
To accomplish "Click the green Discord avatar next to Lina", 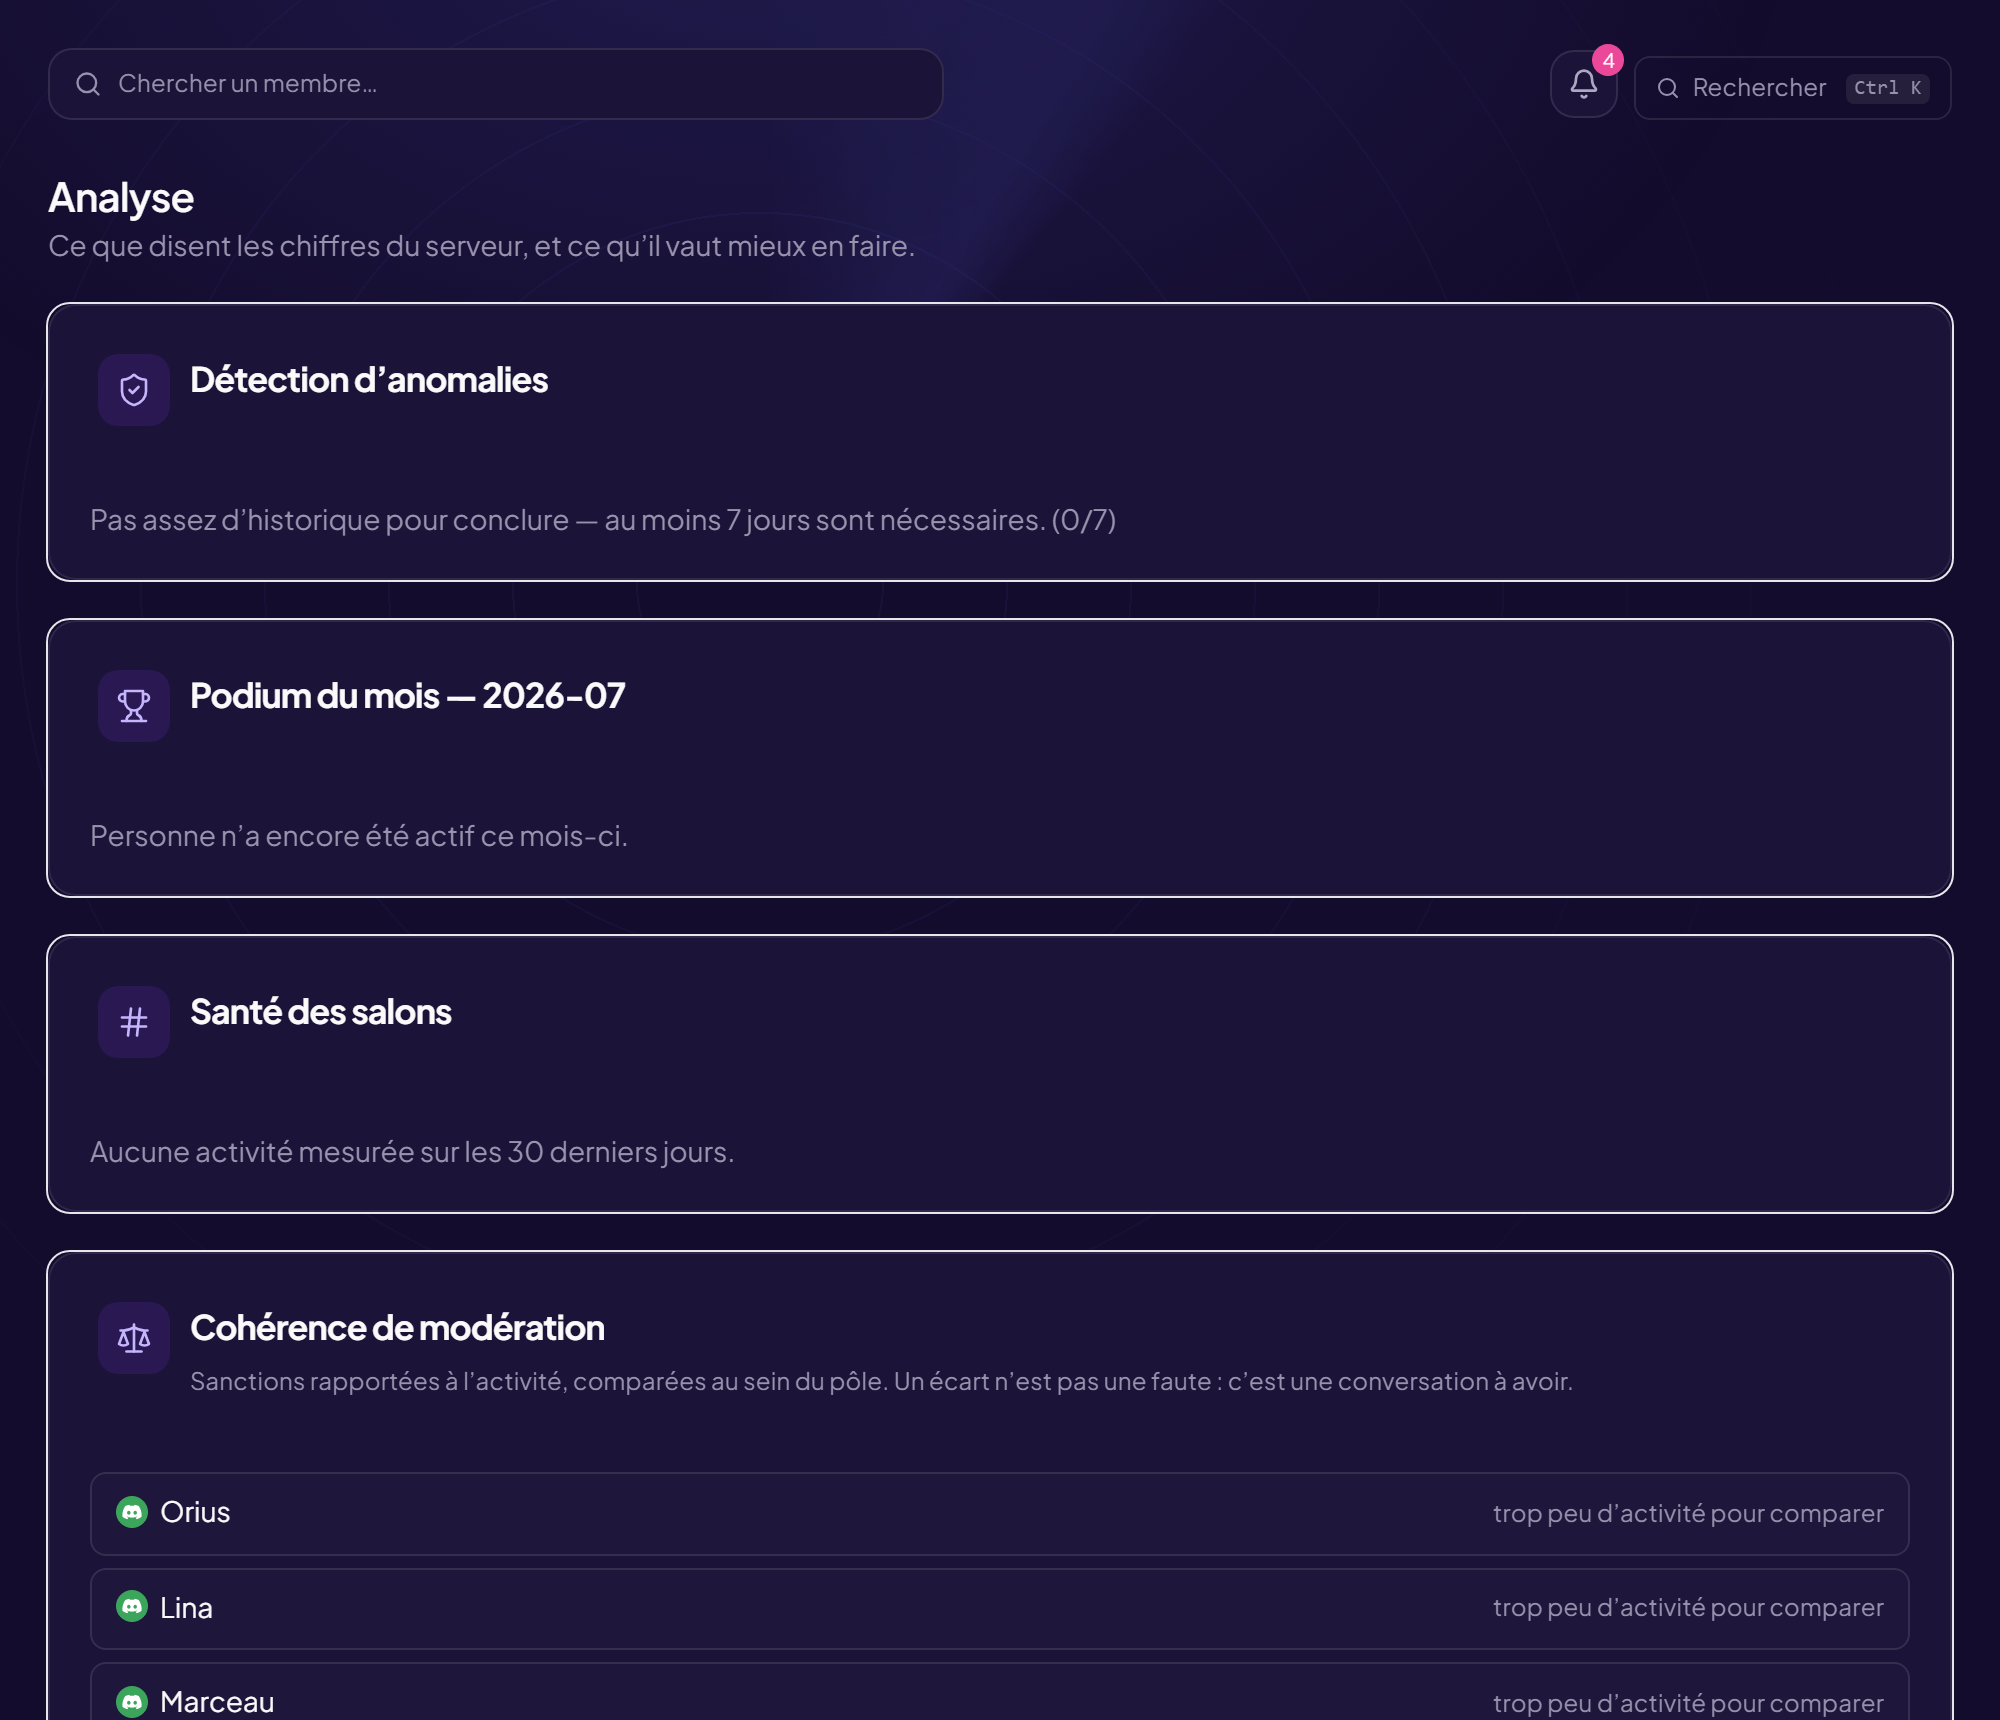I will (x=132, y=1606).
